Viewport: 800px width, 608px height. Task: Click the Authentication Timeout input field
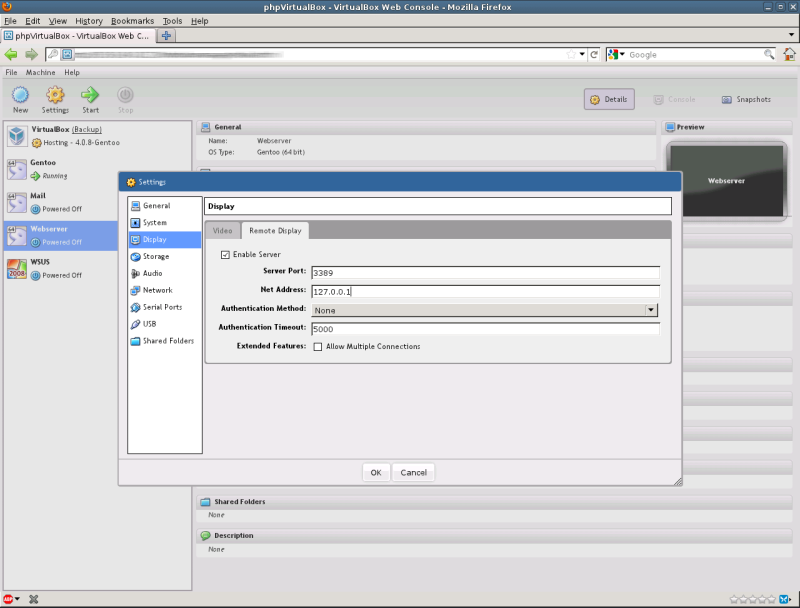[485, 329]
